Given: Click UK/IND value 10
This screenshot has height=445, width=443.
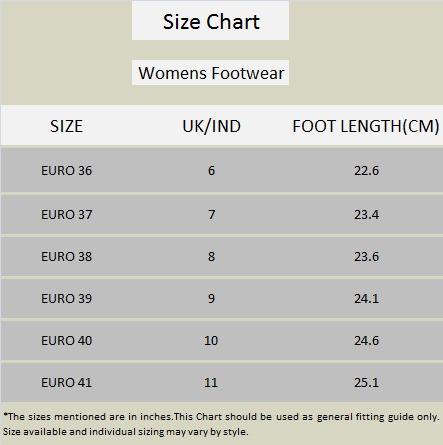Looking at the screenshot, I should pos(211,340).
